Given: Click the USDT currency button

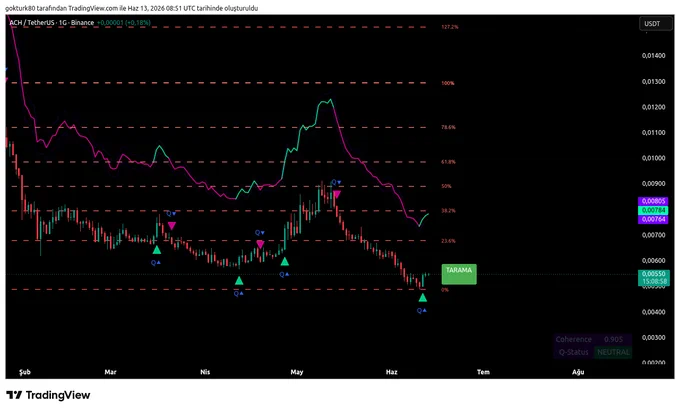Looking at the screenshot, I should (x=655, y=23).
